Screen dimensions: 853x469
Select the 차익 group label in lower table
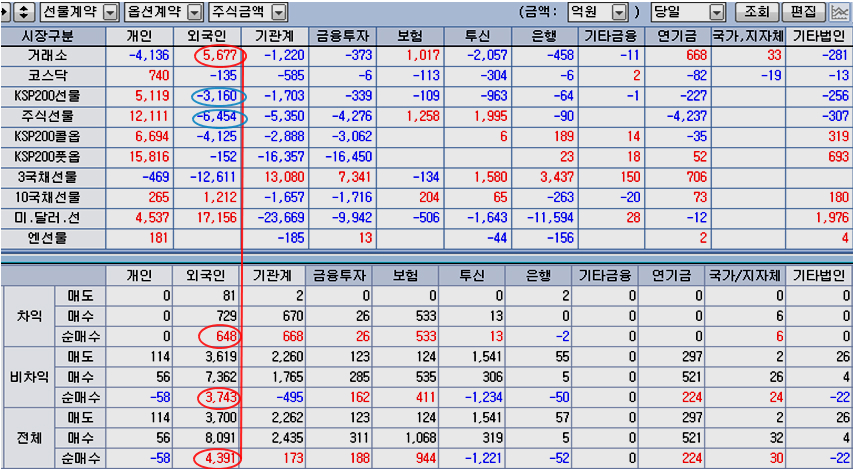pos(27,315)
